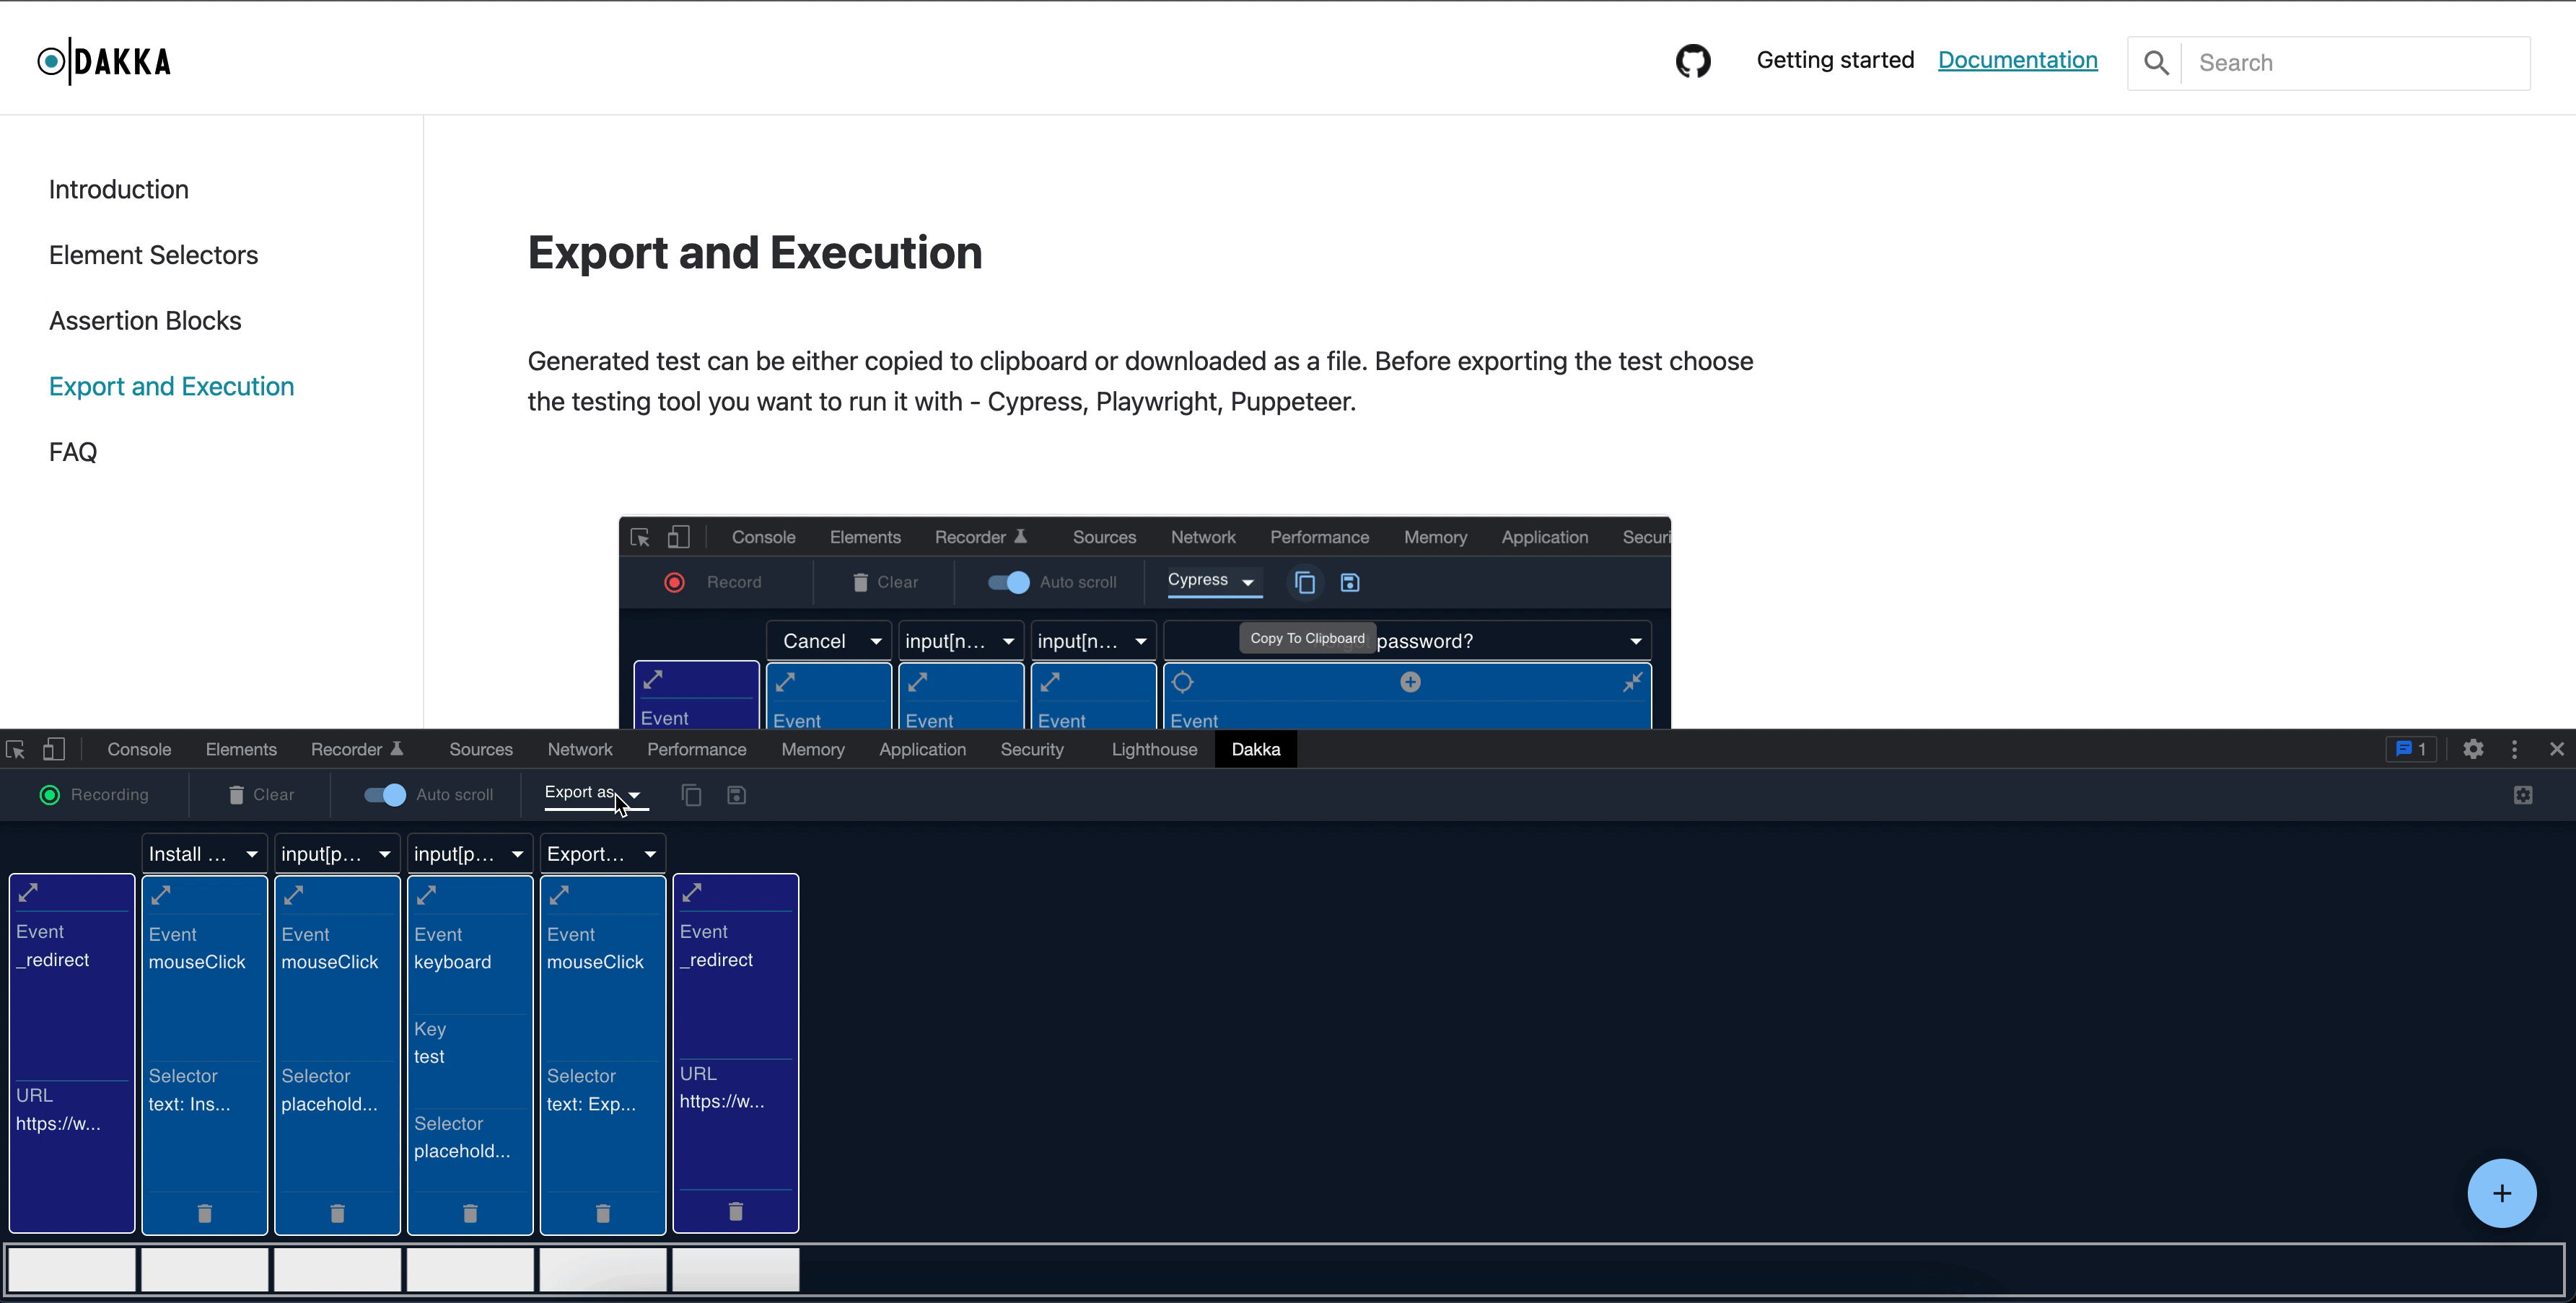Open the Documentation link
Screen dimensions: 2576x1303
click(2017, 60)
